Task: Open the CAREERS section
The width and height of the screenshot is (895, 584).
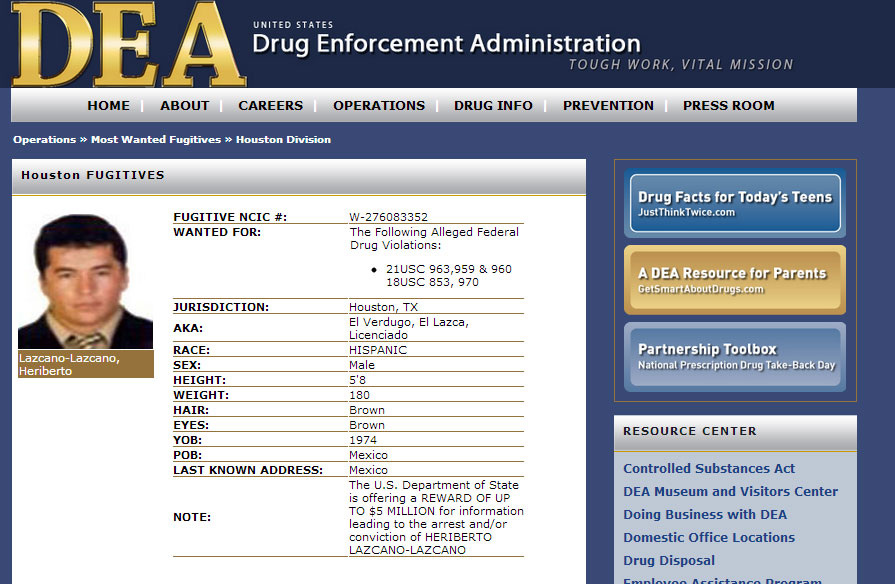Action: pyautogui.click(x=271, y=106)
